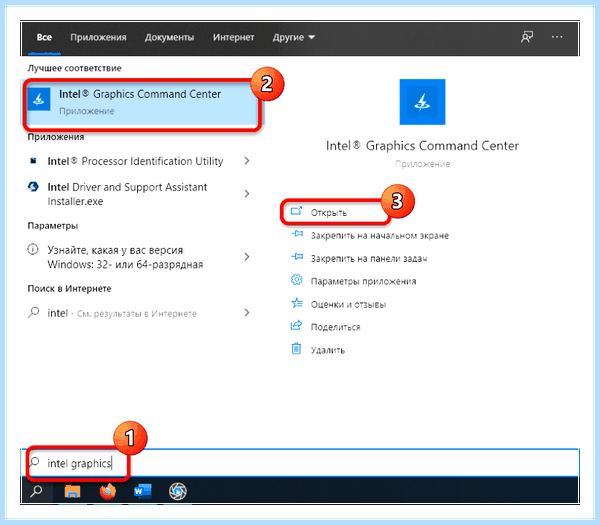Image resolution: width=600 pixels, height=525 pixels.
Task: Switch to the Приложения tab
Action: coord(98,38)
